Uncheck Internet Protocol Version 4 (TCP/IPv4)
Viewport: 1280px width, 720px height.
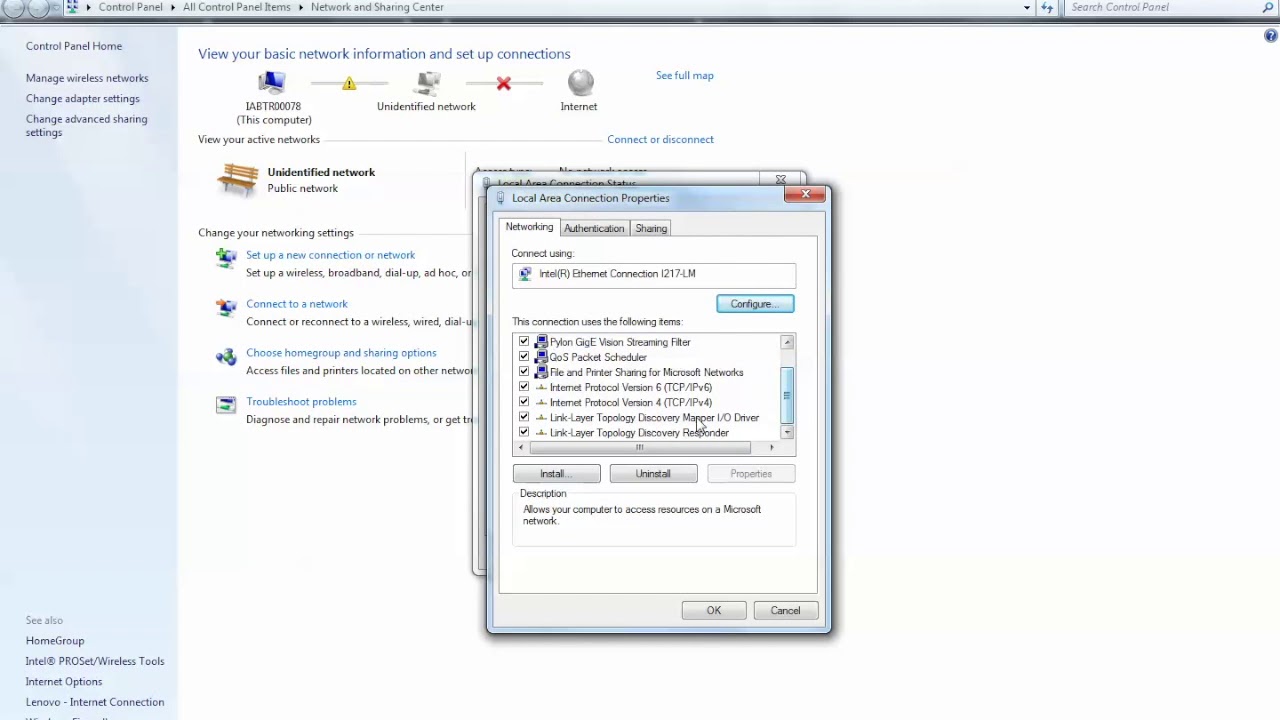524,402
